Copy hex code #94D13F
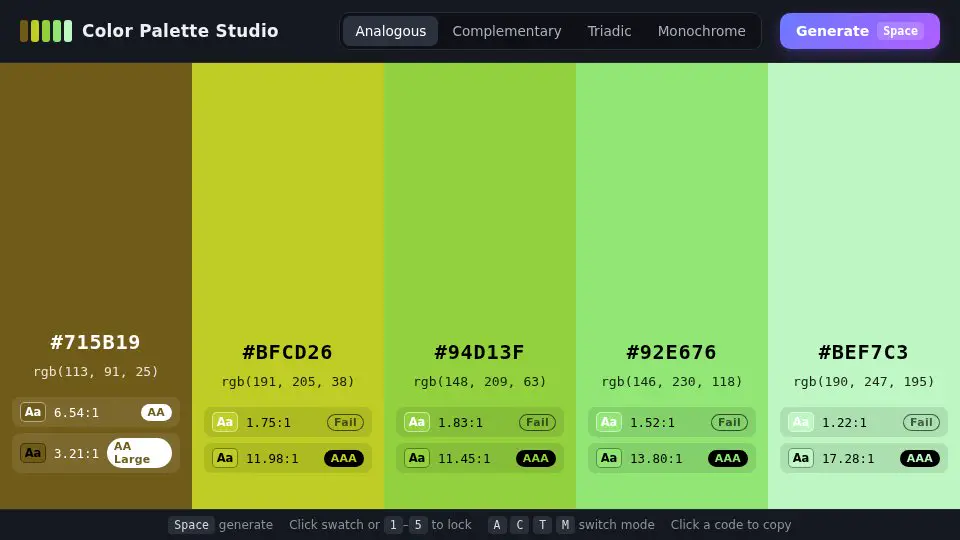Screen dimensions: 960x540 pyautogui.click(x=479, y=352)
